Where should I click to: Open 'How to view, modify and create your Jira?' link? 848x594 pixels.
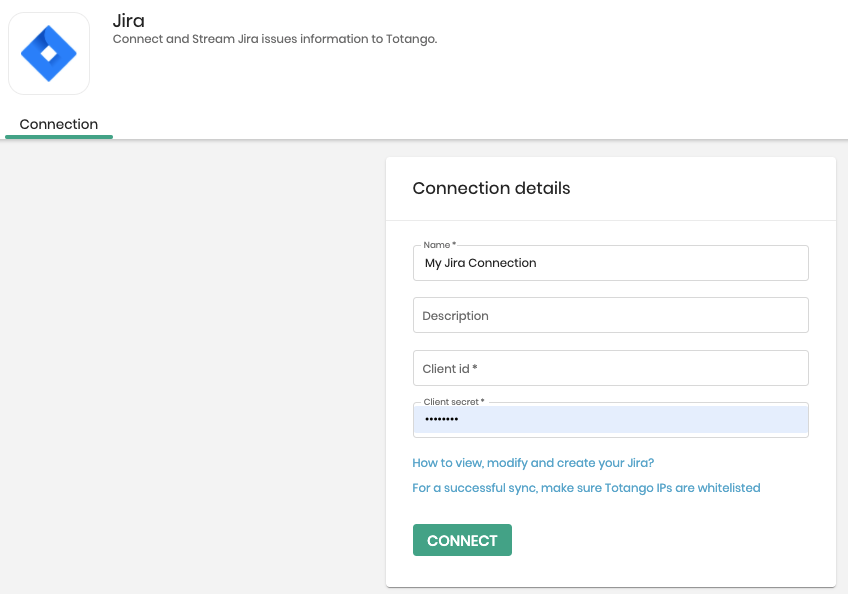click(x=533, y=463)
